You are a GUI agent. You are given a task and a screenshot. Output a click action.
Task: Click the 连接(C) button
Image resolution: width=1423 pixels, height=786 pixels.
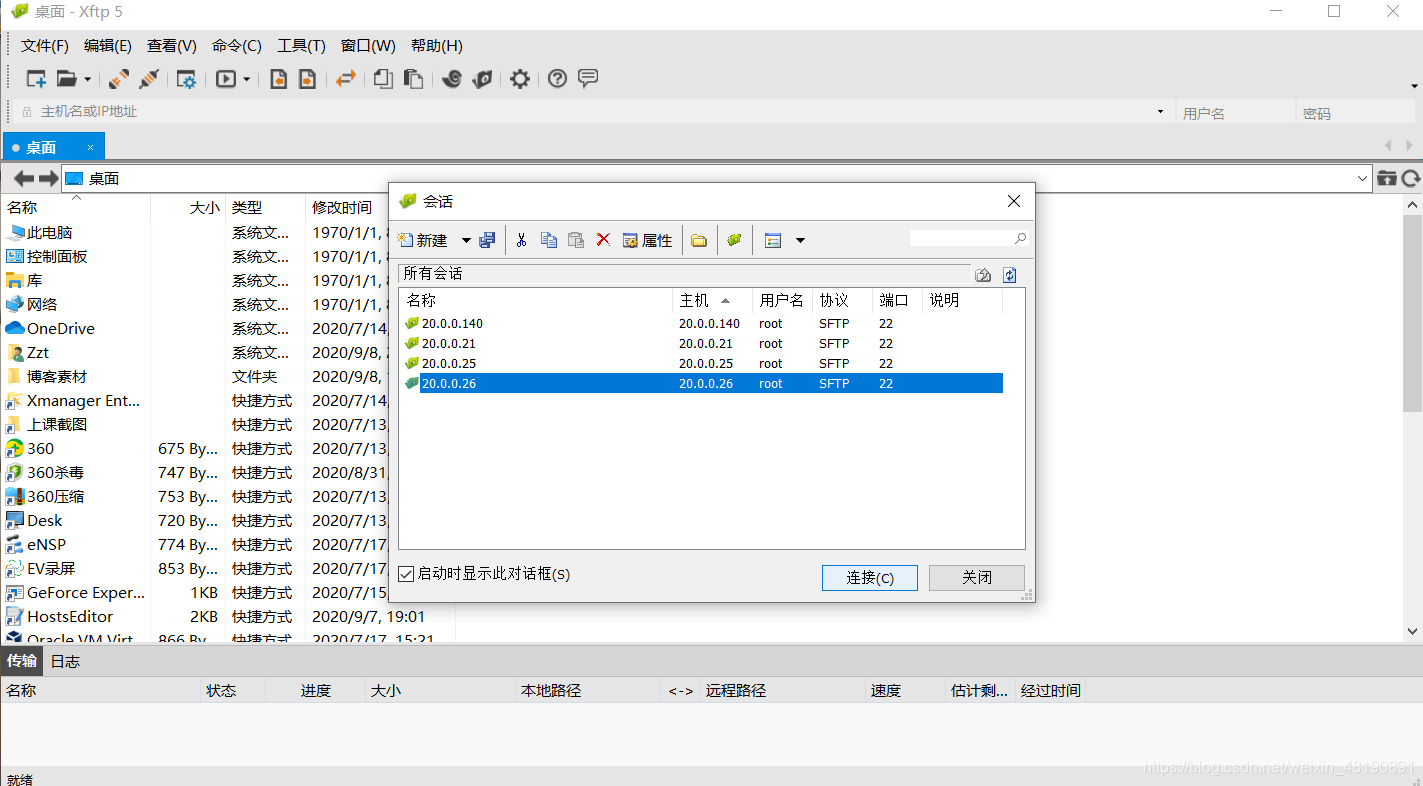click(869, 577)
